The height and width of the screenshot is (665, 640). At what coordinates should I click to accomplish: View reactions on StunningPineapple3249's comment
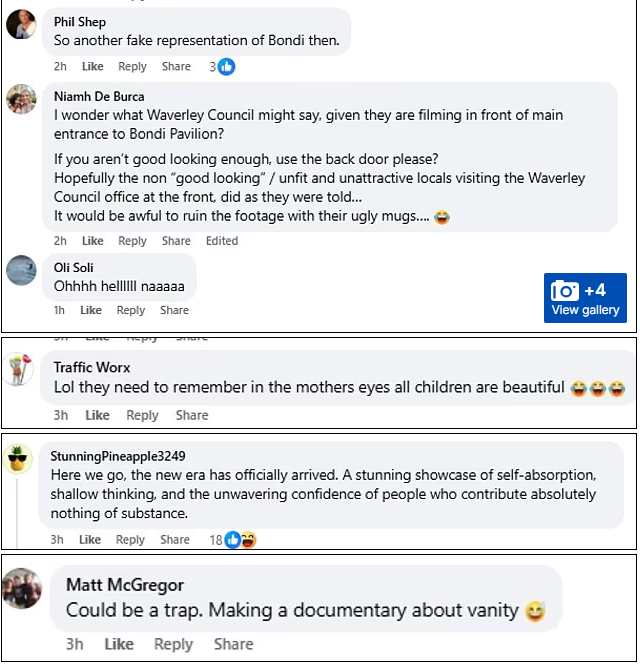(240, 540)
